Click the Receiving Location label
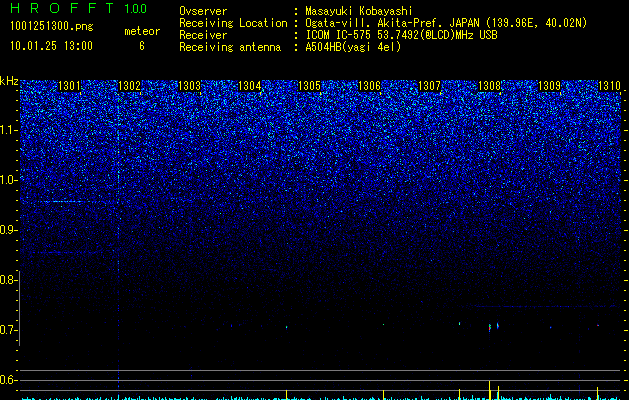The height and width of the screenshot is (400, 629). click(233, 23)
